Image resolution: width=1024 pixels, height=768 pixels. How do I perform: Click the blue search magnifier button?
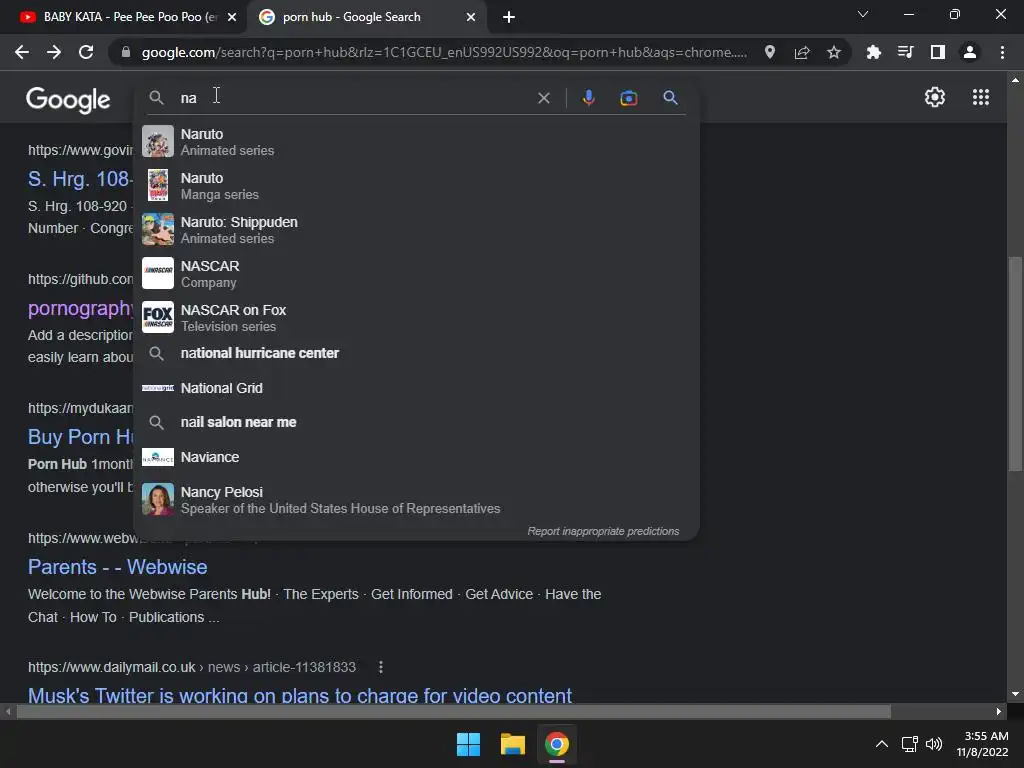pyautogui.click(x=670, y=98)
